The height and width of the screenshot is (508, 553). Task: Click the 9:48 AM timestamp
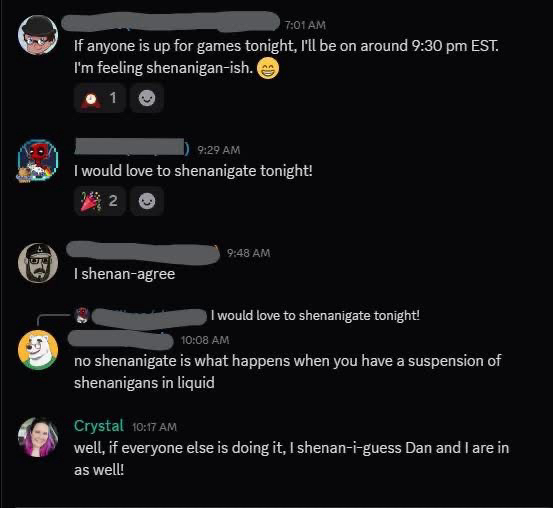pos(249,253)
